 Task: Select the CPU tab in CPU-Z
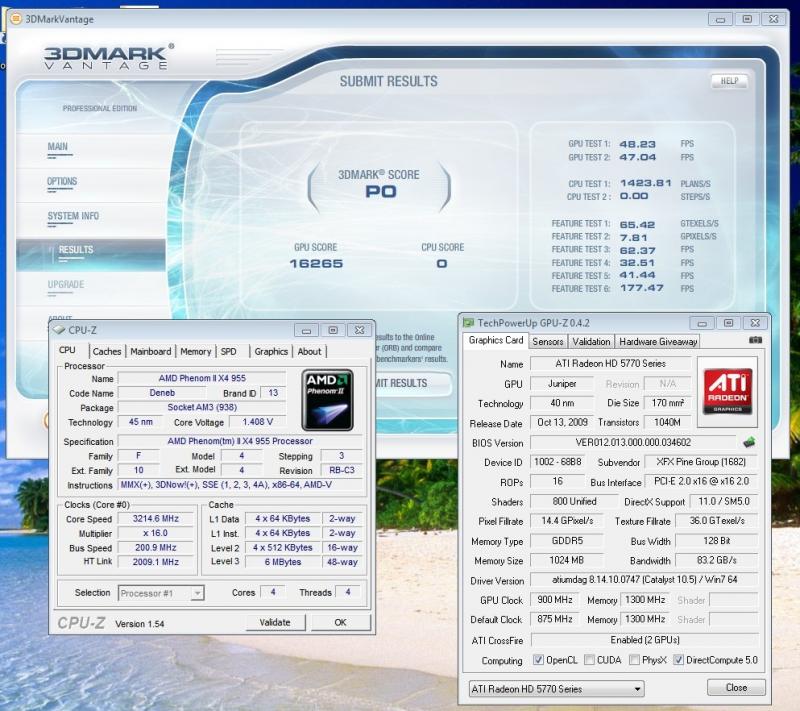pyautogui.click(x=67, y=350)
